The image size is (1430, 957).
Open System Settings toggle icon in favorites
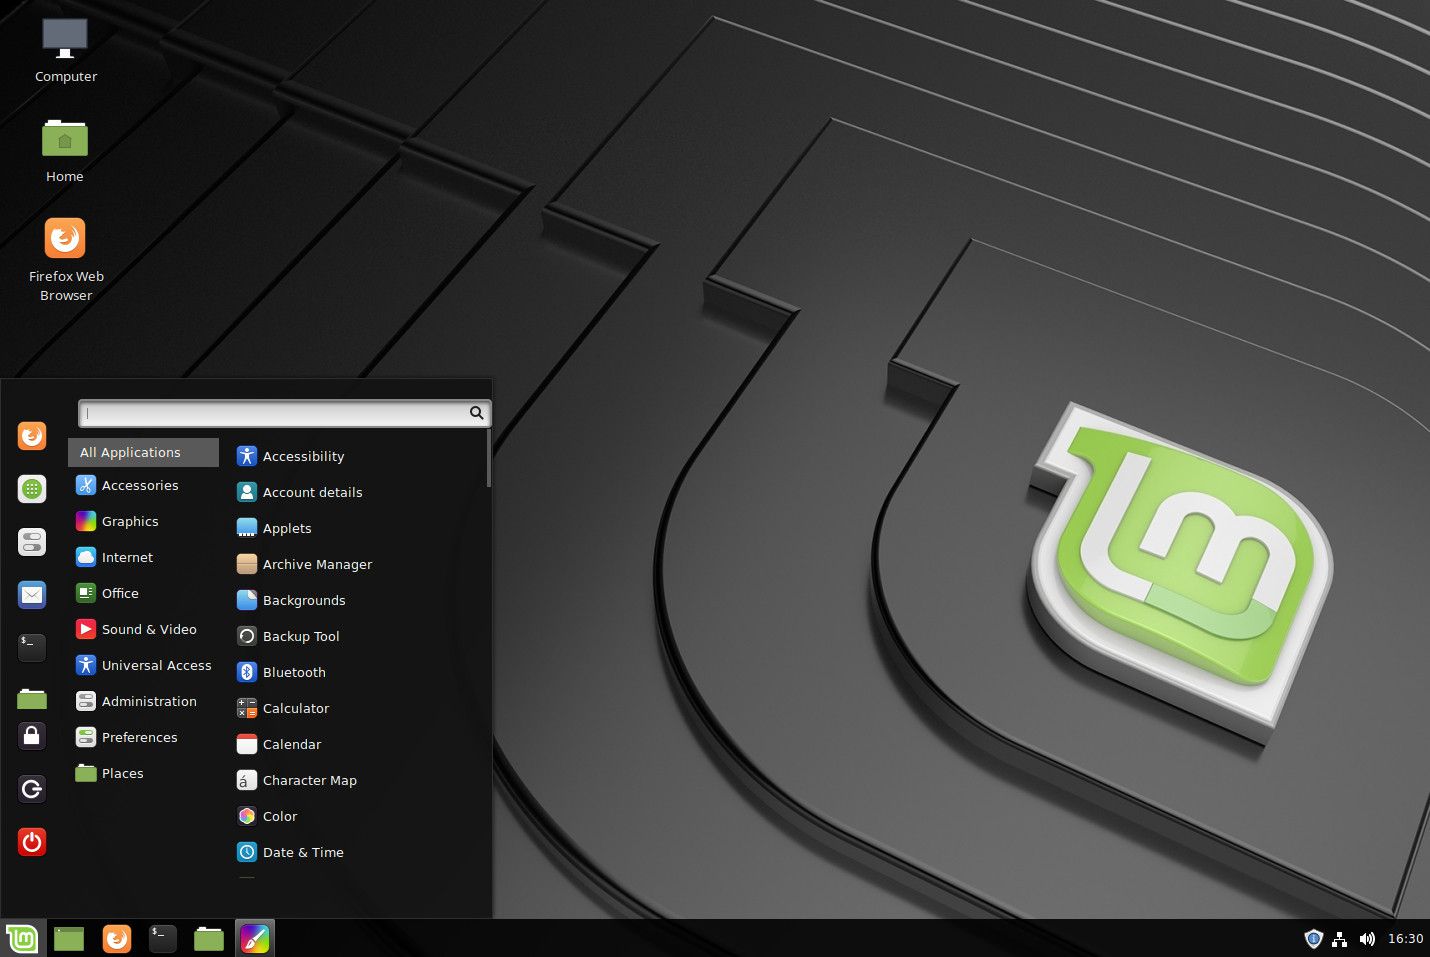click(32, 542)
